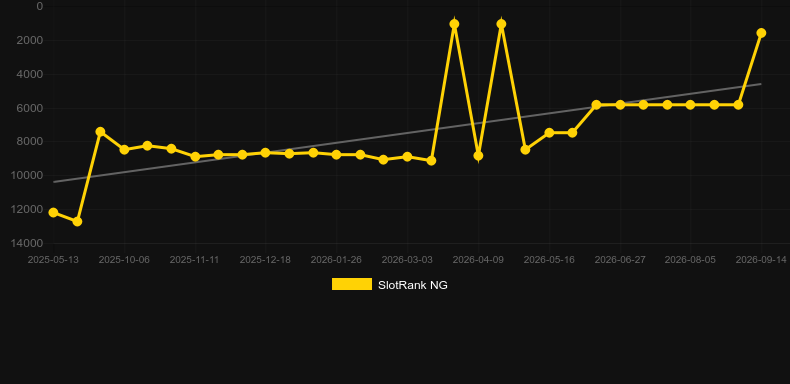Select the data point above 2025-12-18

click(x=266, y=152)
